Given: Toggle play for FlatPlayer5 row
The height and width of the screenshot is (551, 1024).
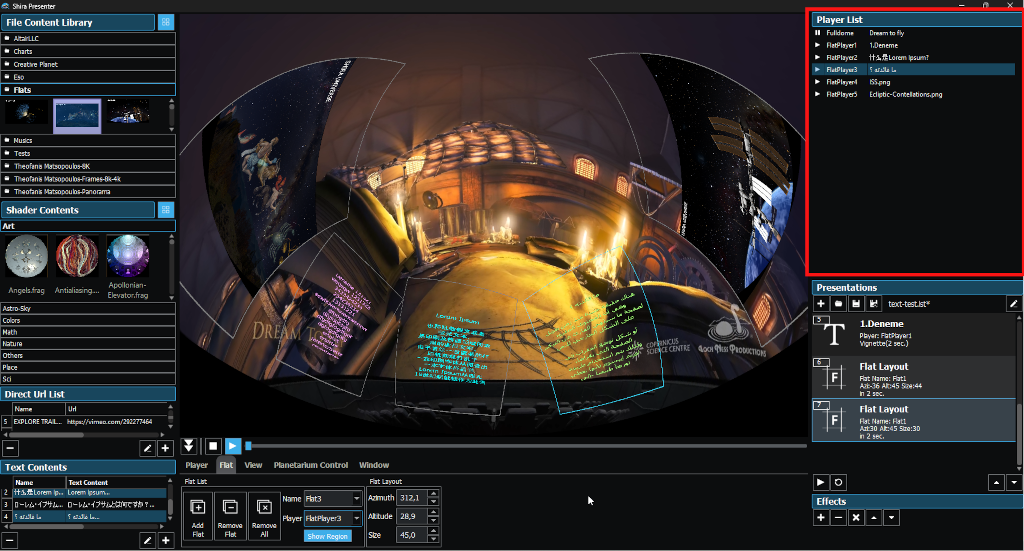Looking at the screenshot, I should (818, 95).
